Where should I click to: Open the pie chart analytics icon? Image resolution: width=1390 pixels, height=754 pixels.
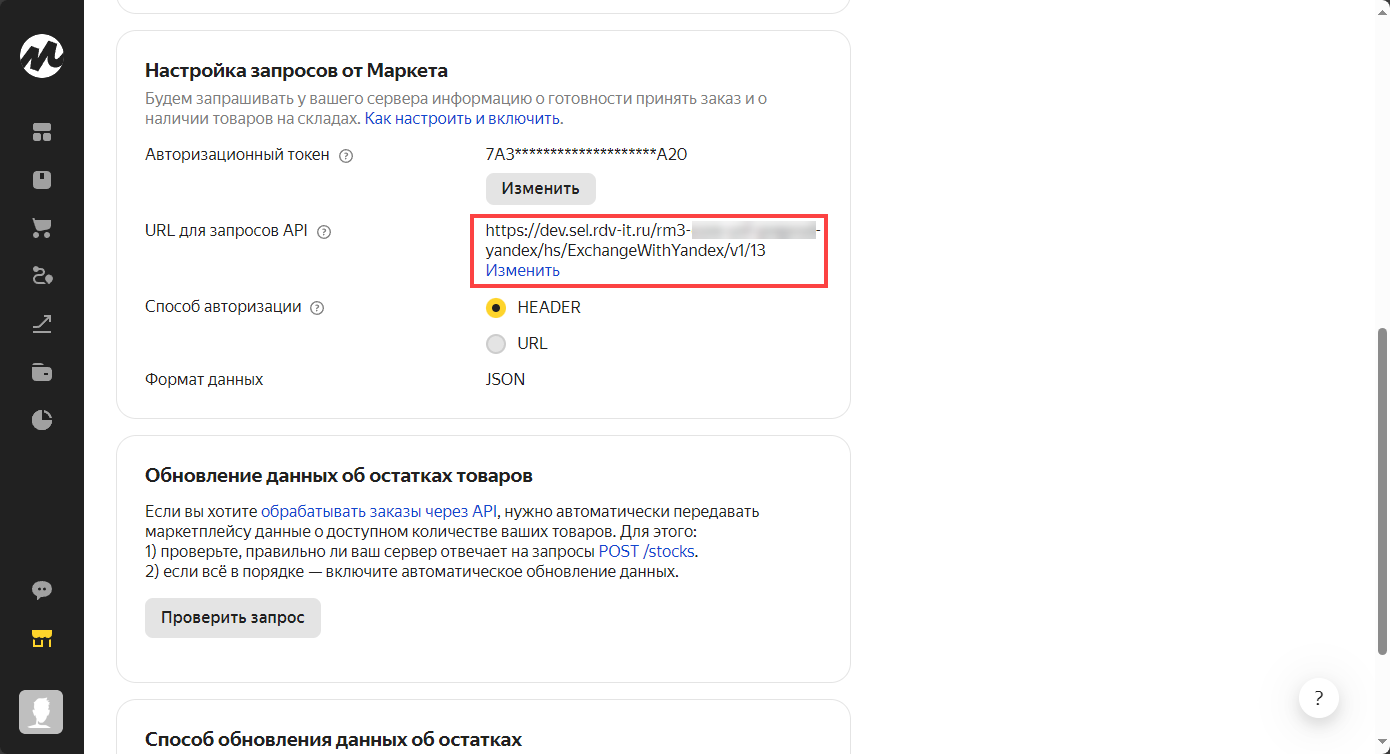tap(42, 420)
